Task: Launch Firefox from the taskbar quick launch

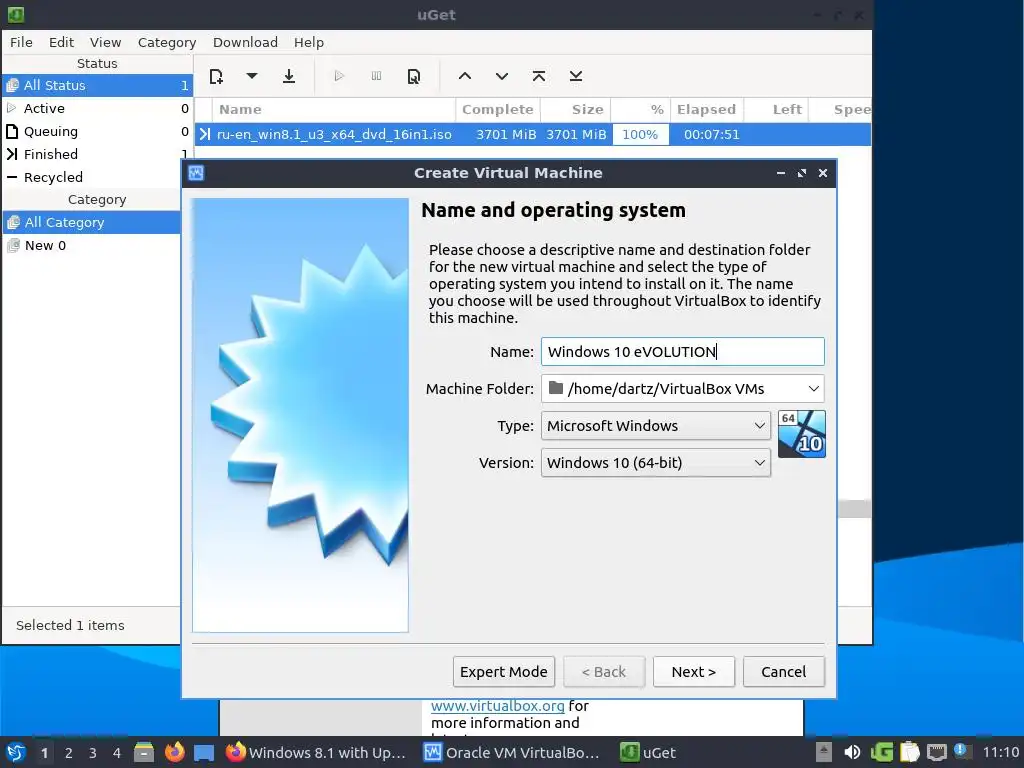Action: [x=174, y=752]
